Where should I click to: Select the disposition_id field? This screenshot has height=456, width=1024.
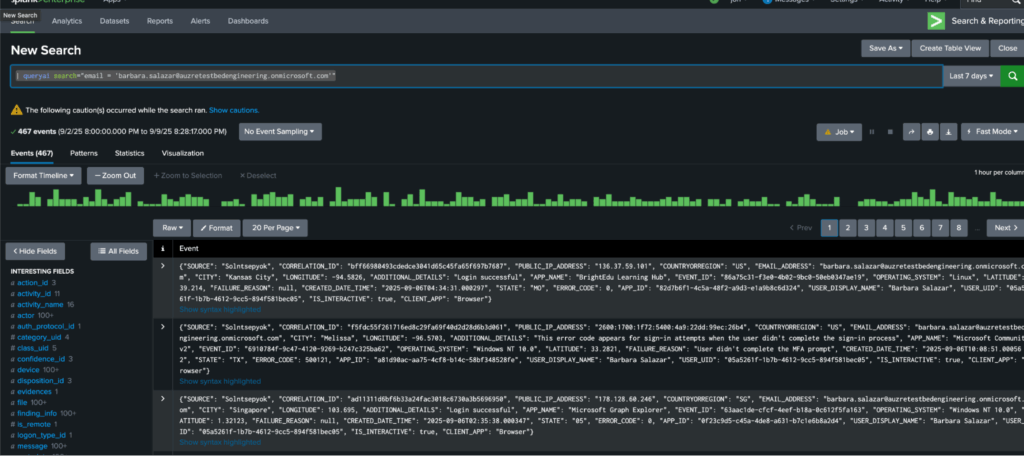coord(40,380)
